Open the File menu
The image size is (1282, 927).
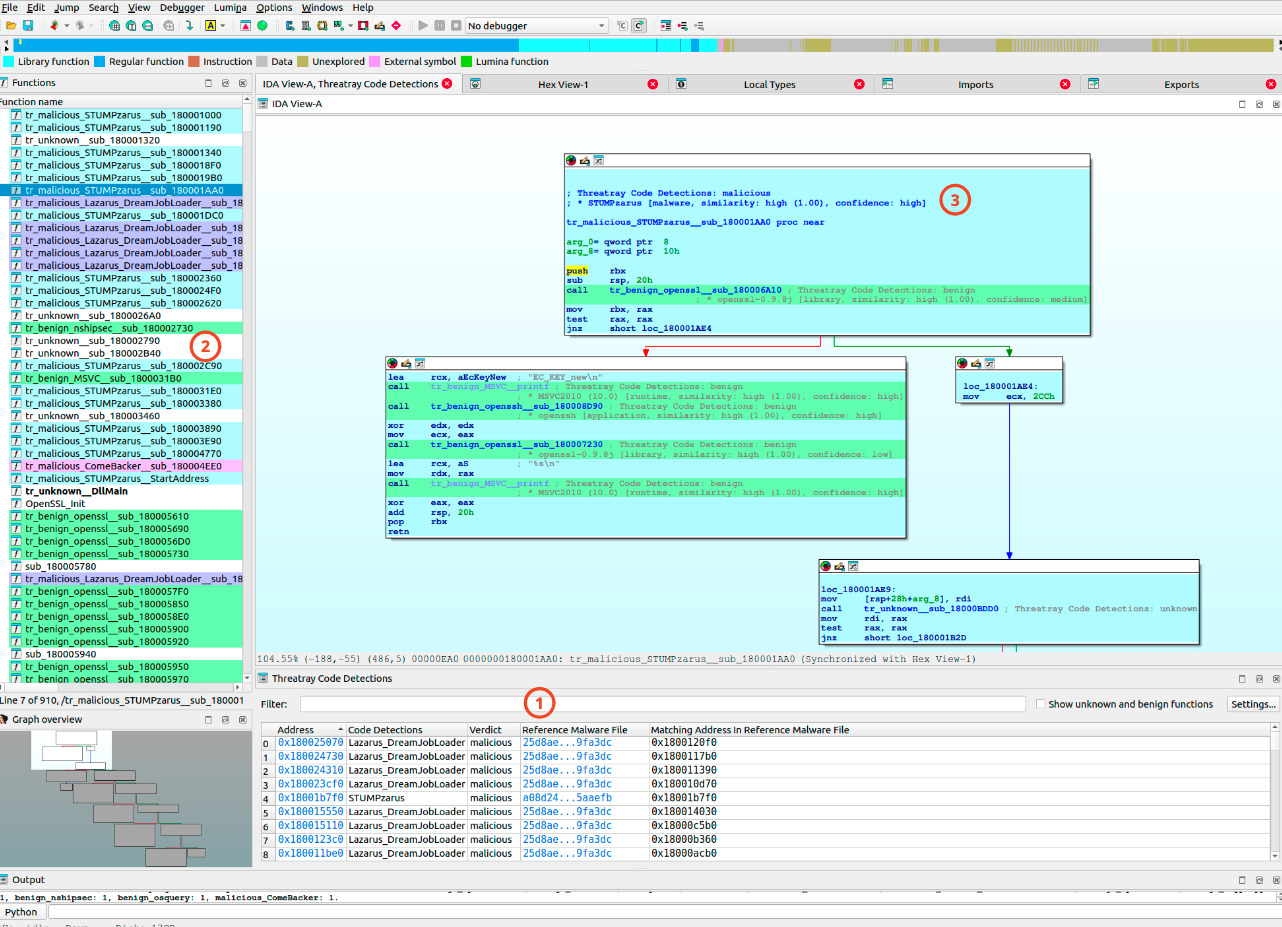point(10,7)
